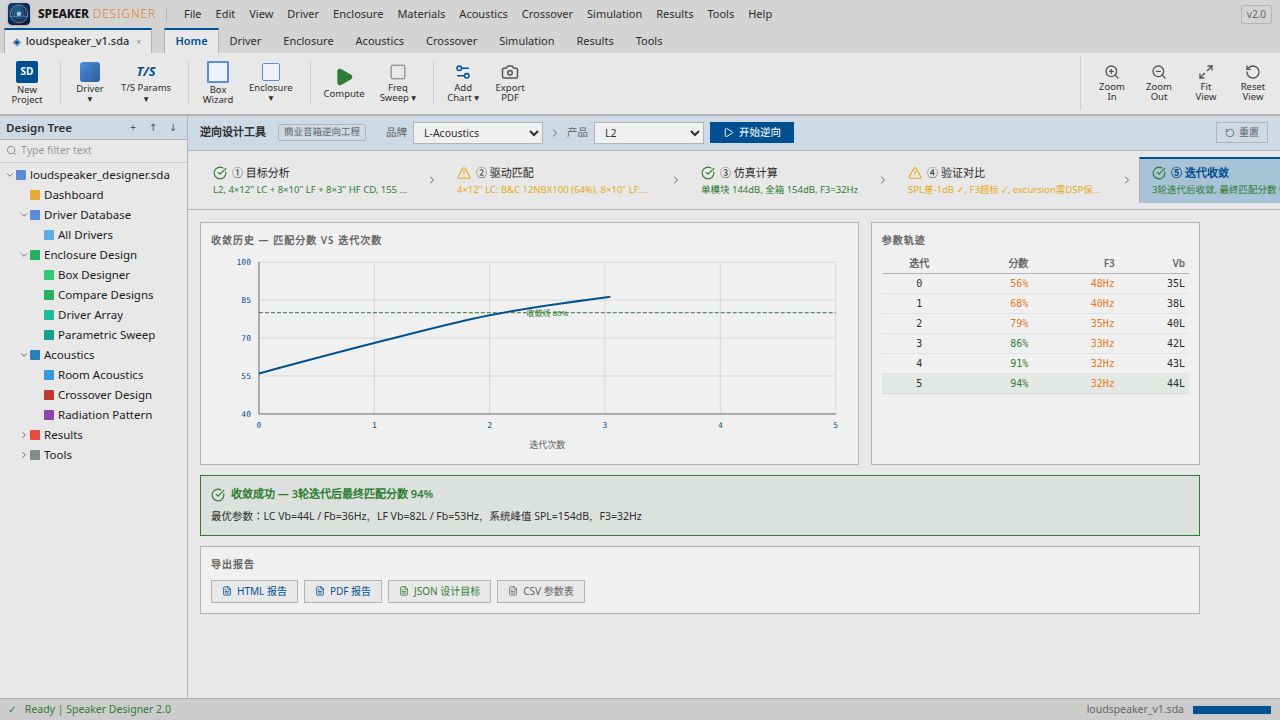This screenshot has width=1280, height=720.
Task: Switch to the Acoustics ribbon tab
Action: click(x=380, y=41)
